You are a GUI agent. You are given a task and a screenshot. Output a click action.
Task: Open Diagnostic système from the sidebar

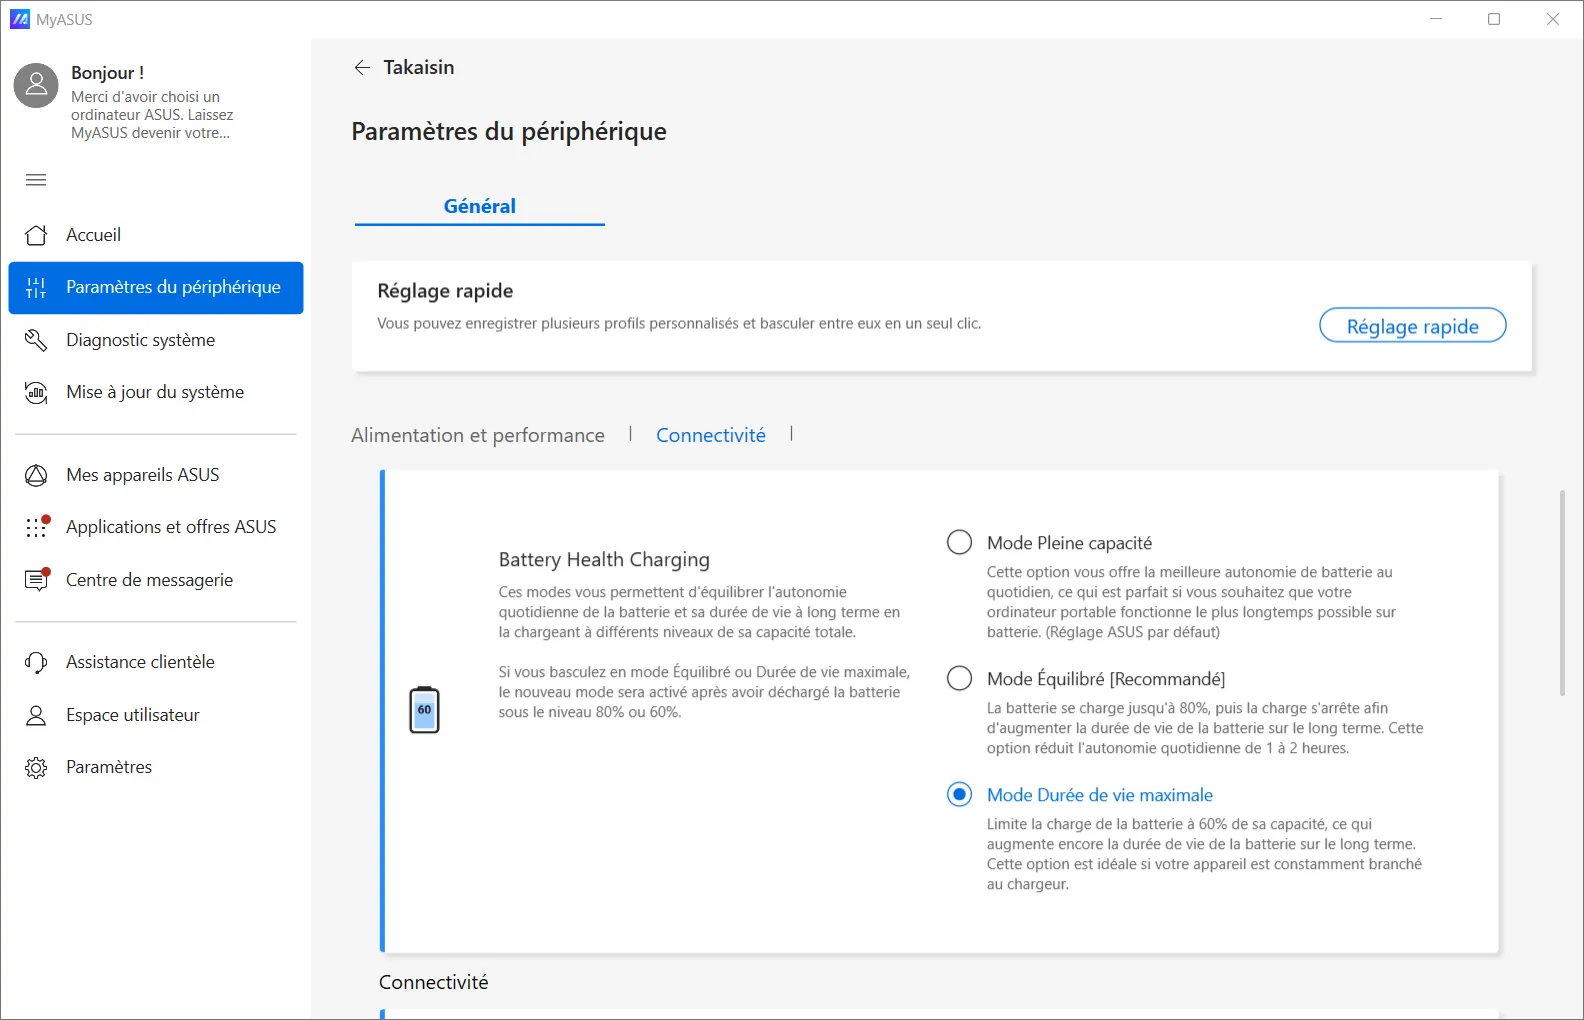155,340
